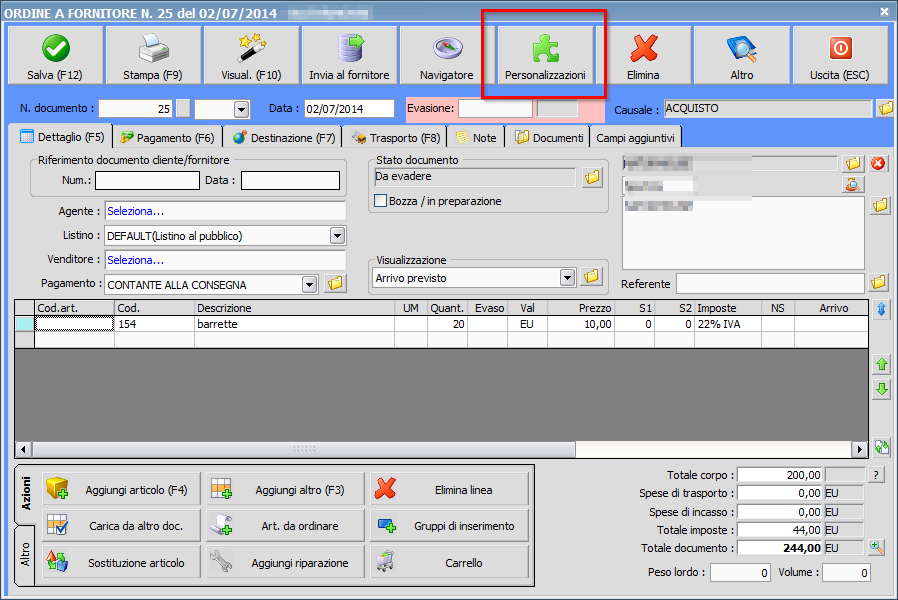The height and width of the screenshot is (600, 898).
Task: Click Art. da ordinare button
Action: [285, 526]
